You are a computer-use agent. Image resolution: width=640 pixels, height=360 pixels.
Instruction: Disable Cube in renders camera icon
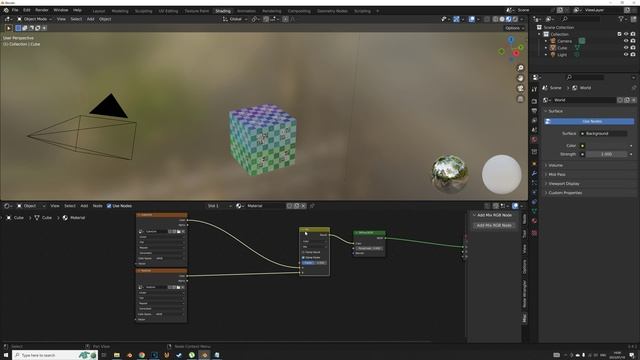point(633,48)
